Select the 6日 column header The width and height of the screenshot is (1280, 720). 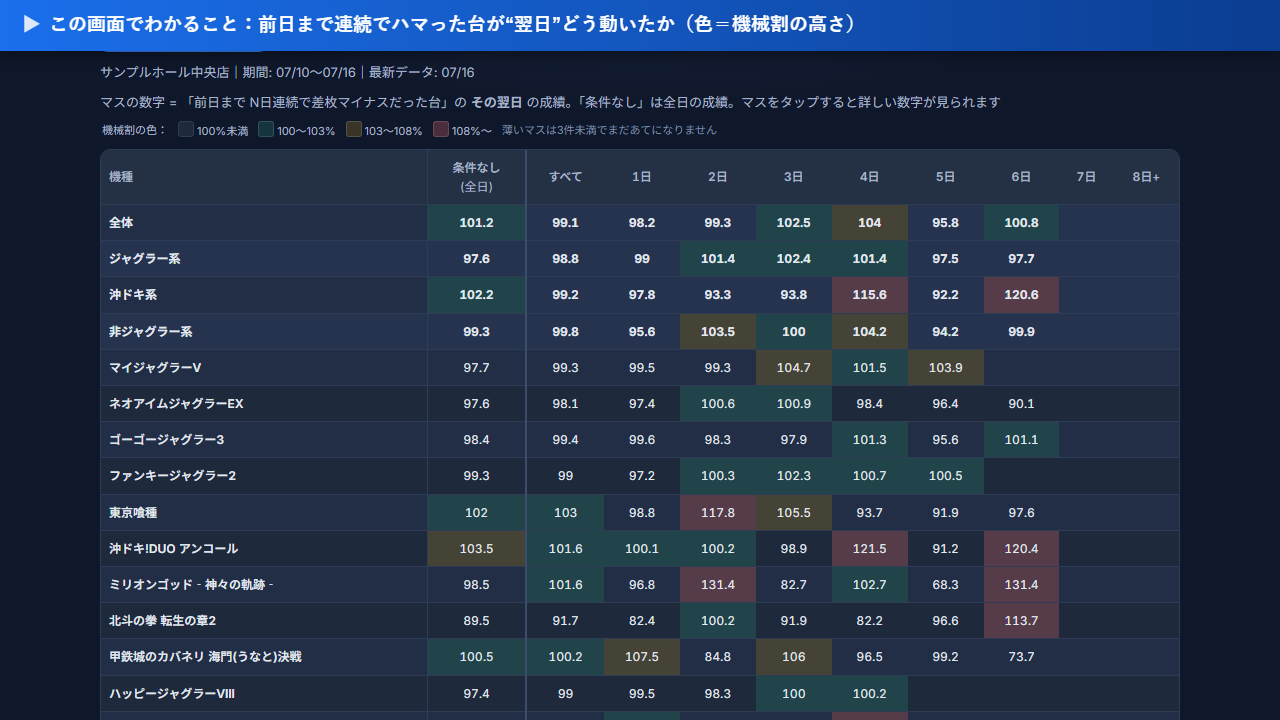[x=1021, y=177]
